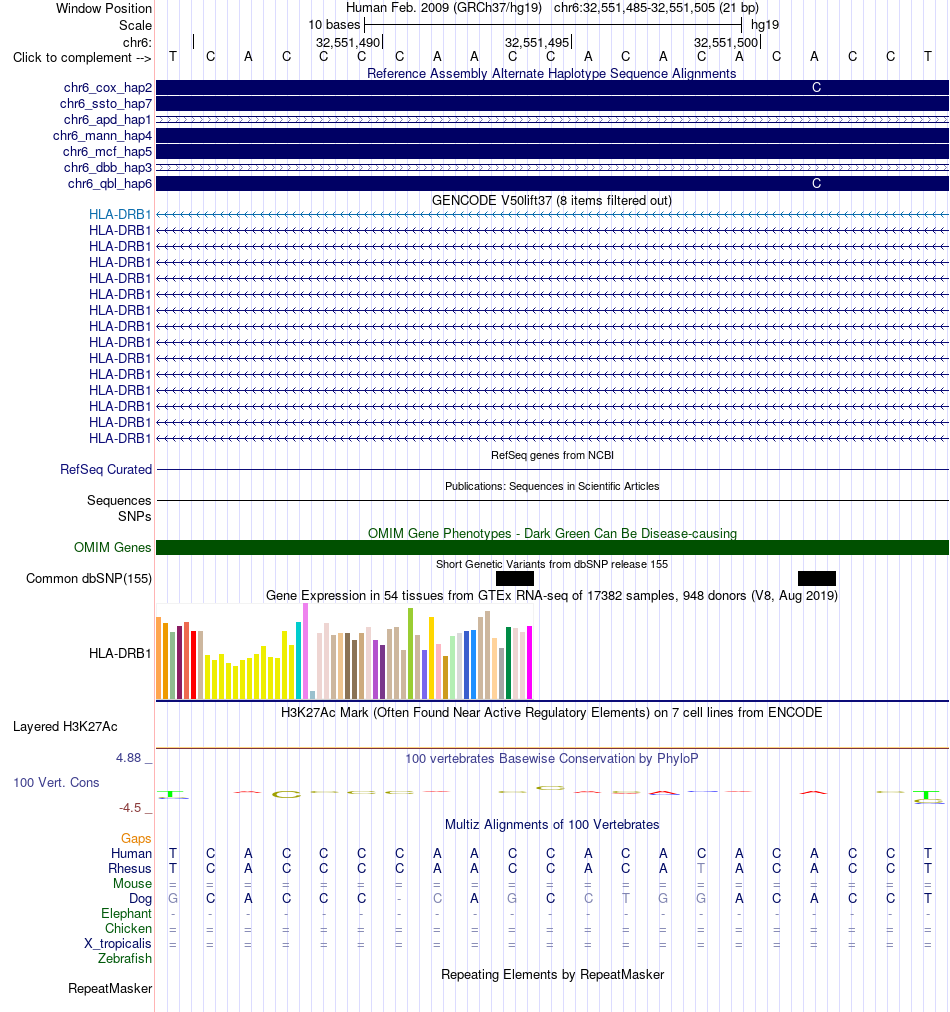Select the Elephant alignment row label
The height and width of the screenshot is (1012, 950).
coord(126,914)
